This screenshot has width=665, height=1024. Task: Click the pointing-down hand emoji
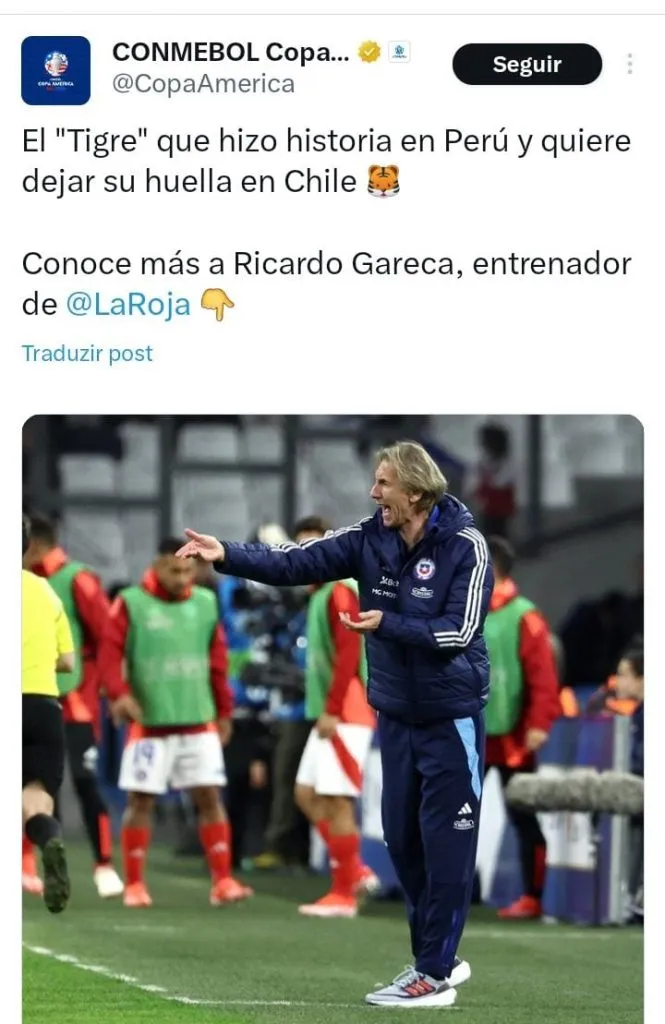pos(217,305)
